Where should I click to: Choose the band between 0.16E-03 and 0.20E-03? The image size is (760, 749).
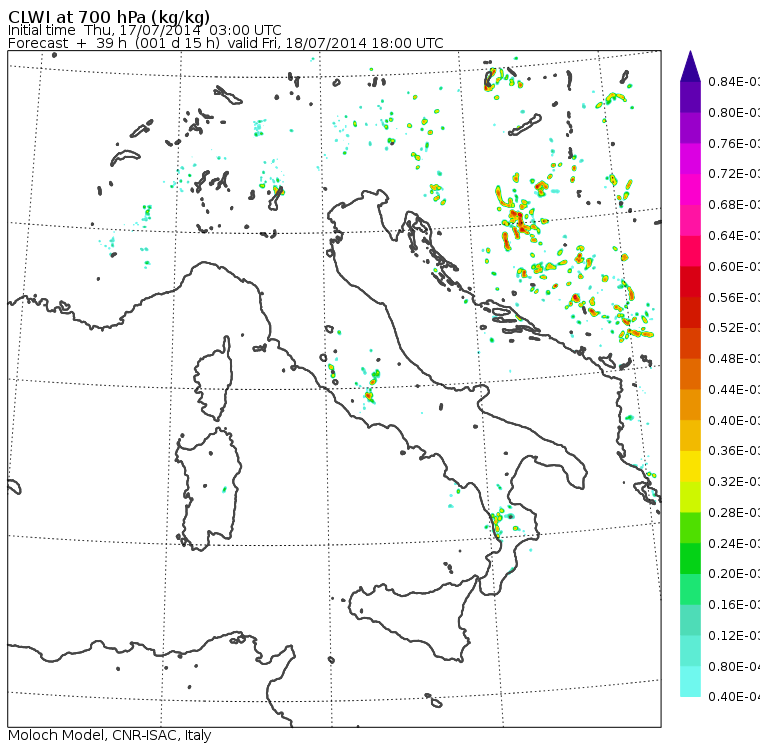point(690,589)
